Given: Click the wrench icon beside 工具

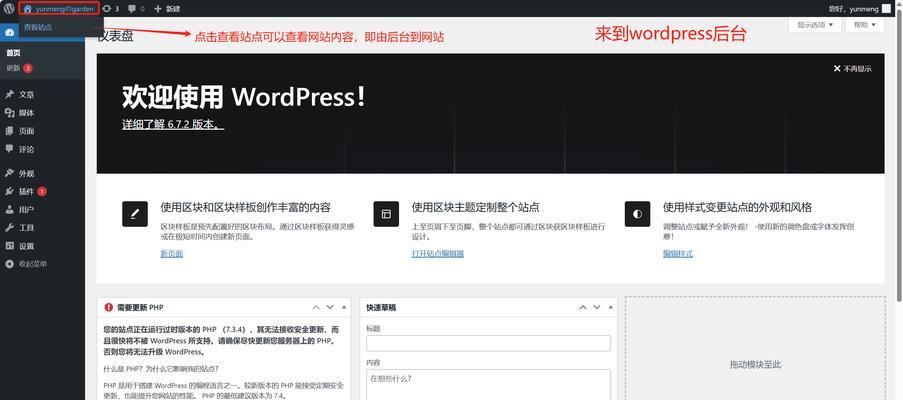Looking at the screenshot, I should coord(9,227).
